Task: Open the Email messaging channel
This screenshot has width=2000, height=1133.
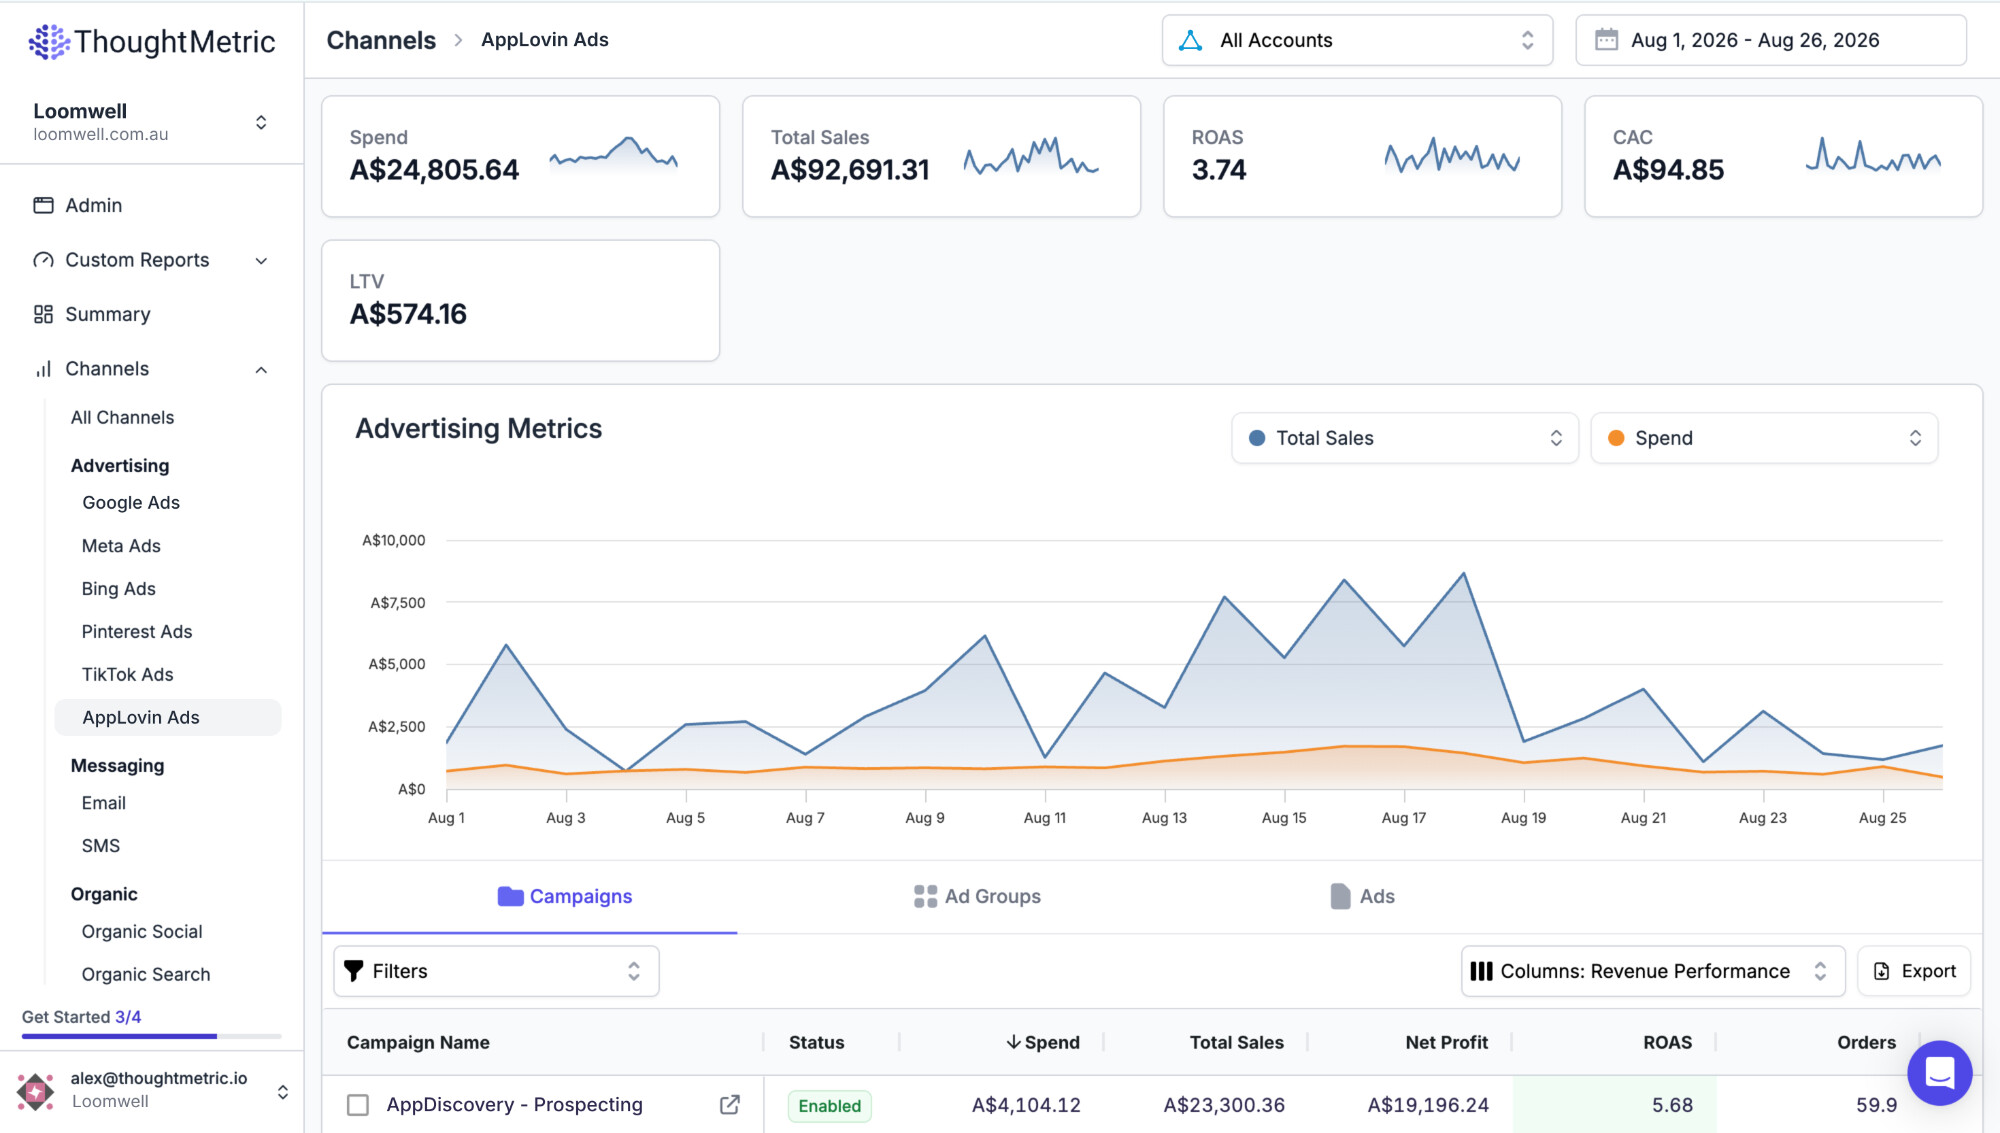Action: coord(104,803)
